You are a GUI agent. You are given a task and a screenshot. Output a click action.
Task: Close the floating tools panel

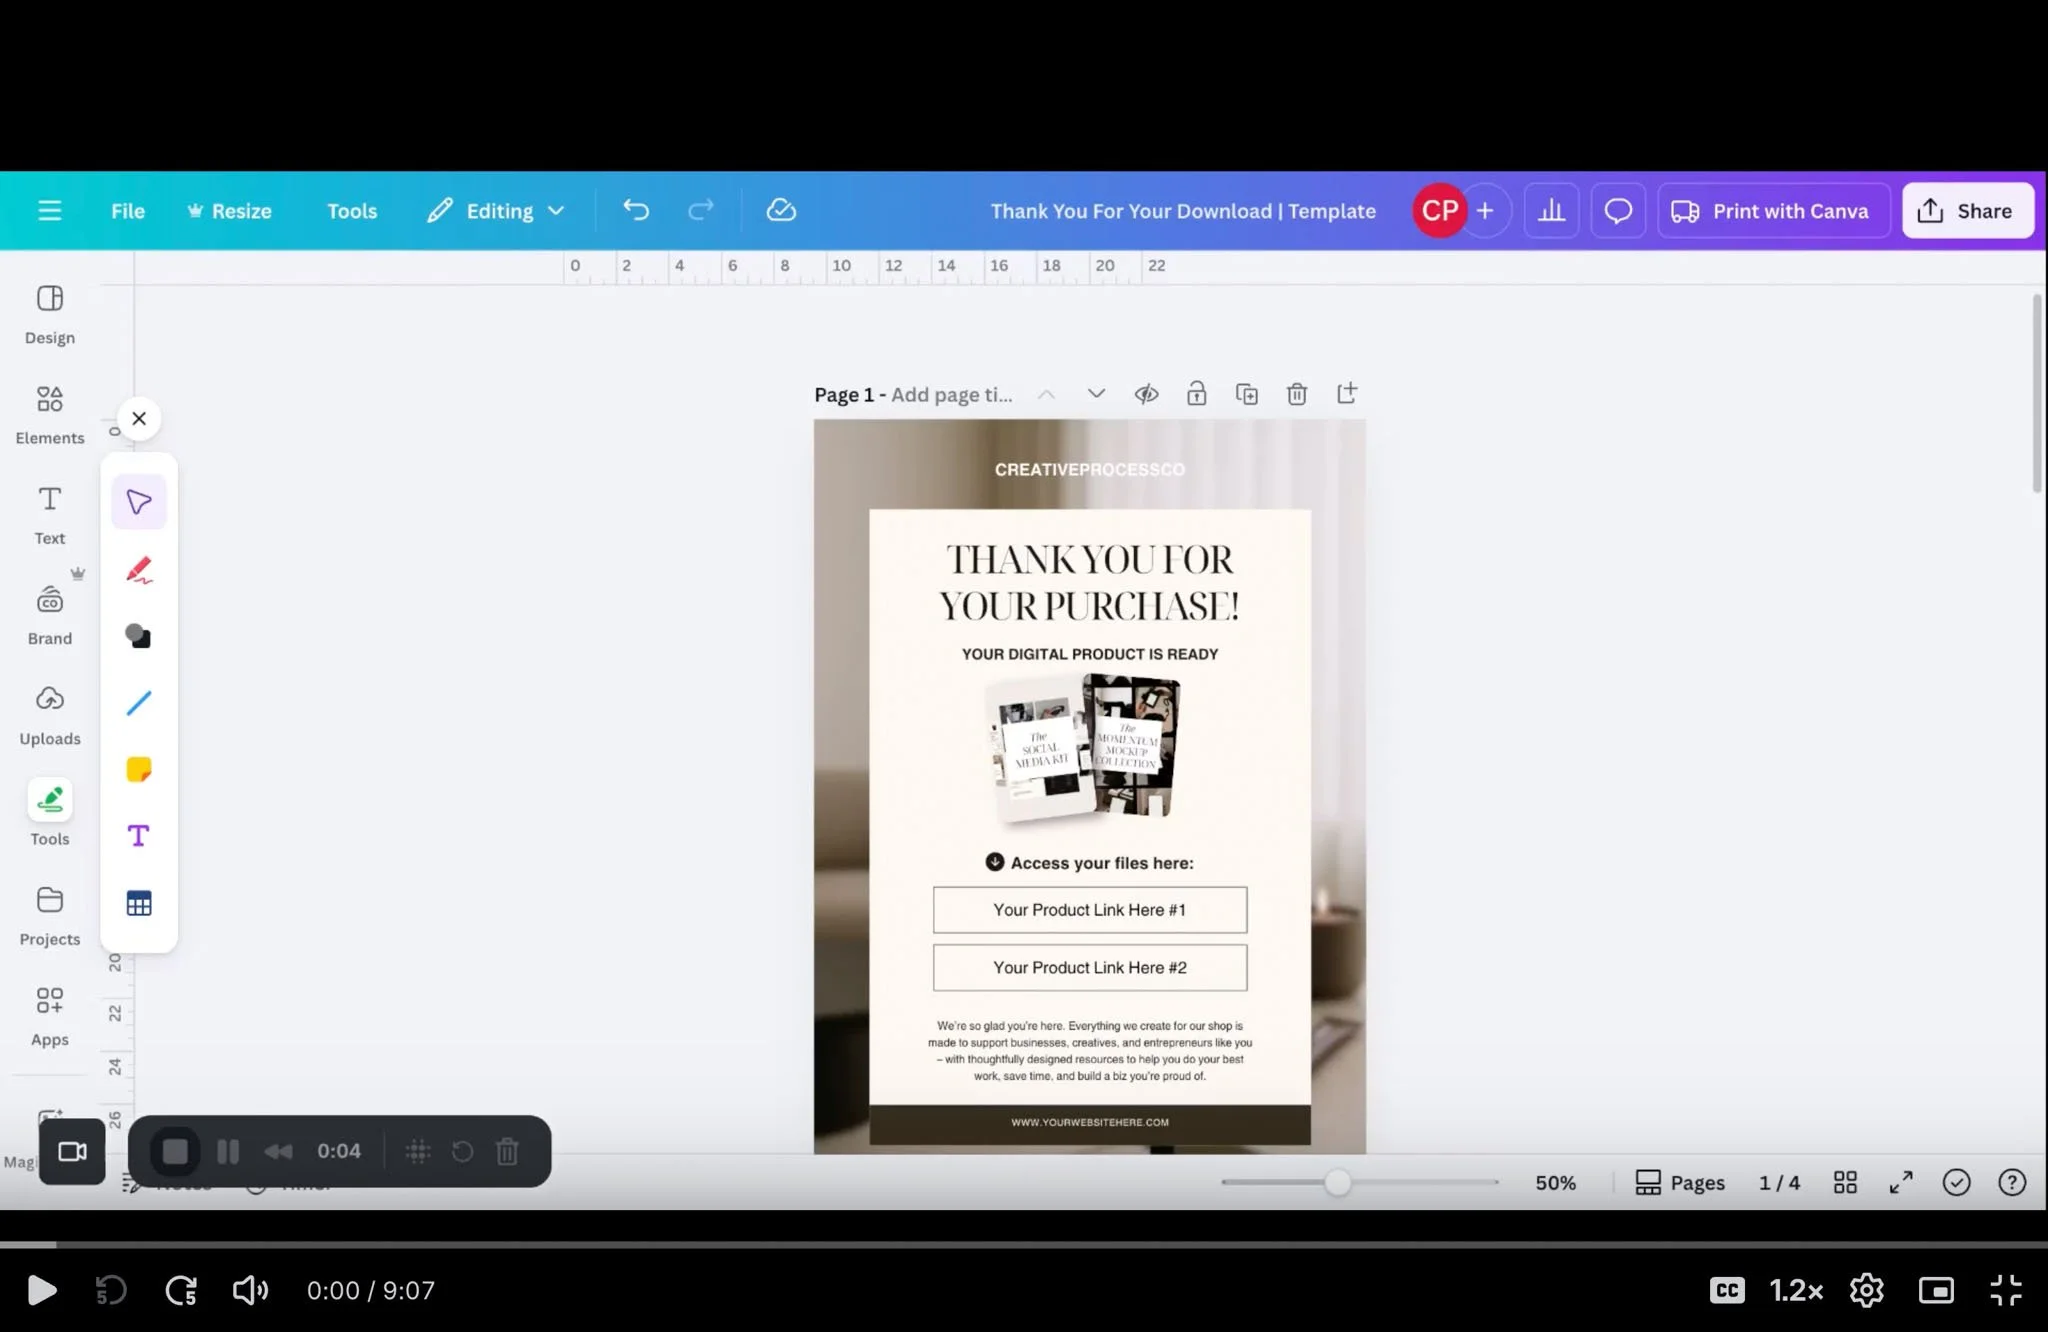point(139,418)
